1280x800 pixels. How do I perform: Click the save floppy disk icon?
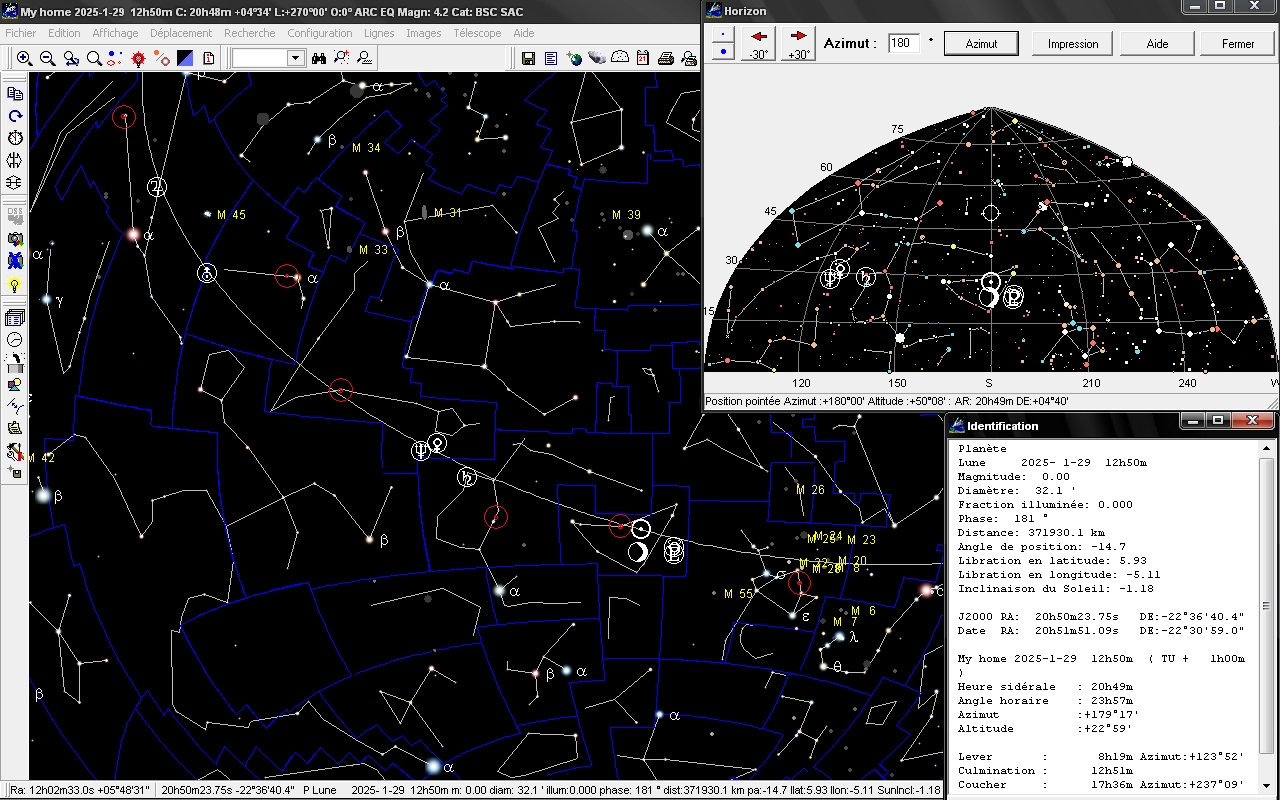[528, 58]
